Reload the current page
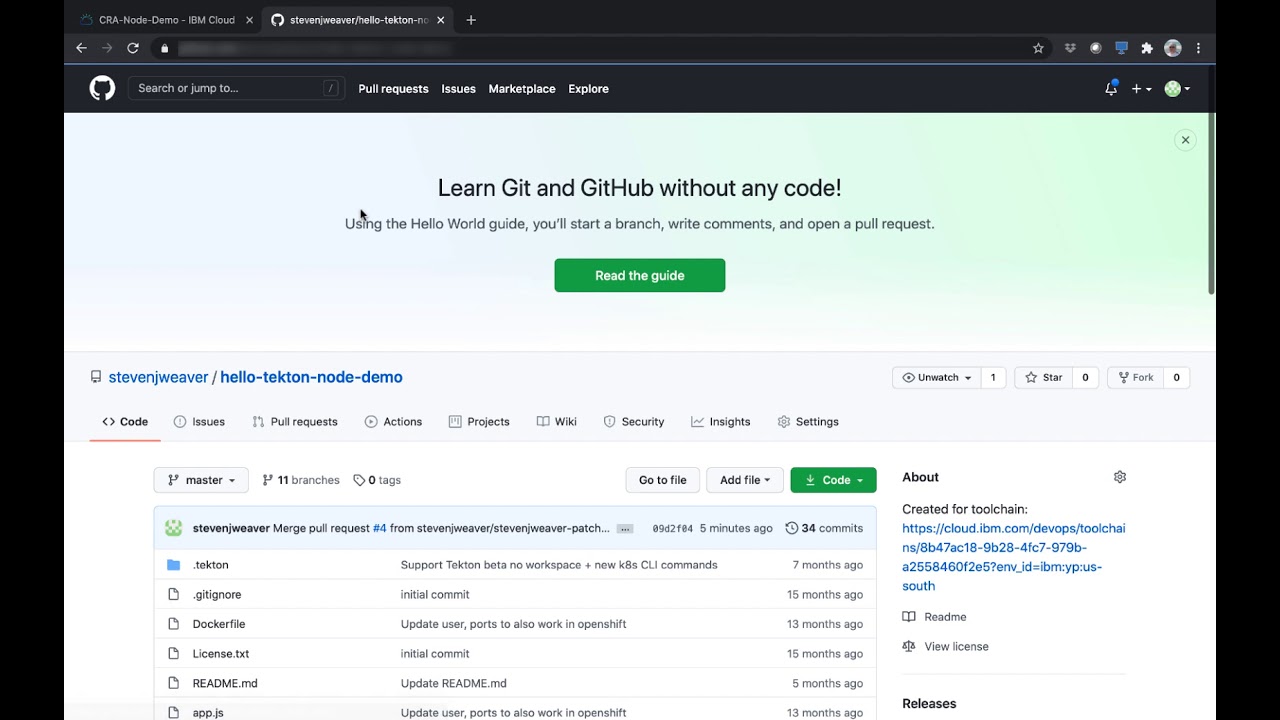1280x720 pixels. click(x=133, y=48)
